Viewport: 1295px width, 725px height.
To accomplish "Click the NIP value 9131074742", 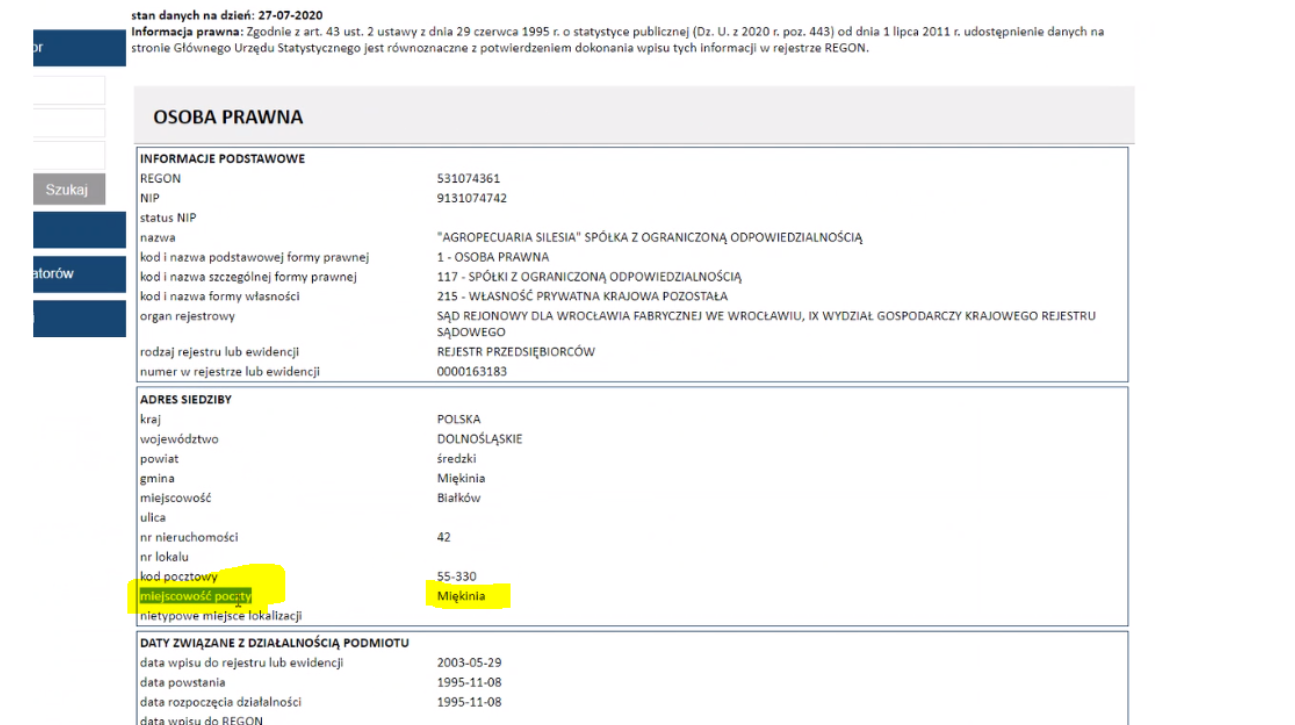I will pyautogui.click(x=471, y=198).
